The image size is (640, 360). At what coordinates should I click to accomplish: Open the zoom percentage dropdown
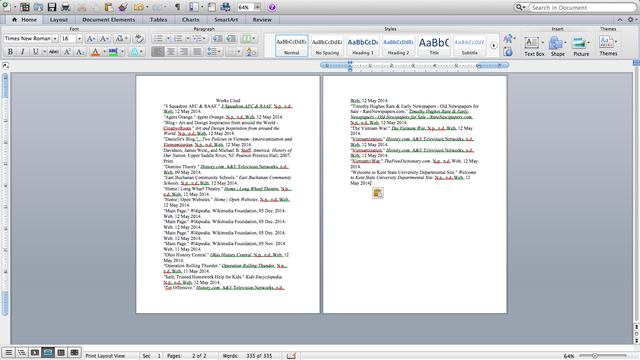pyautogui.click(x=257, y=7)
